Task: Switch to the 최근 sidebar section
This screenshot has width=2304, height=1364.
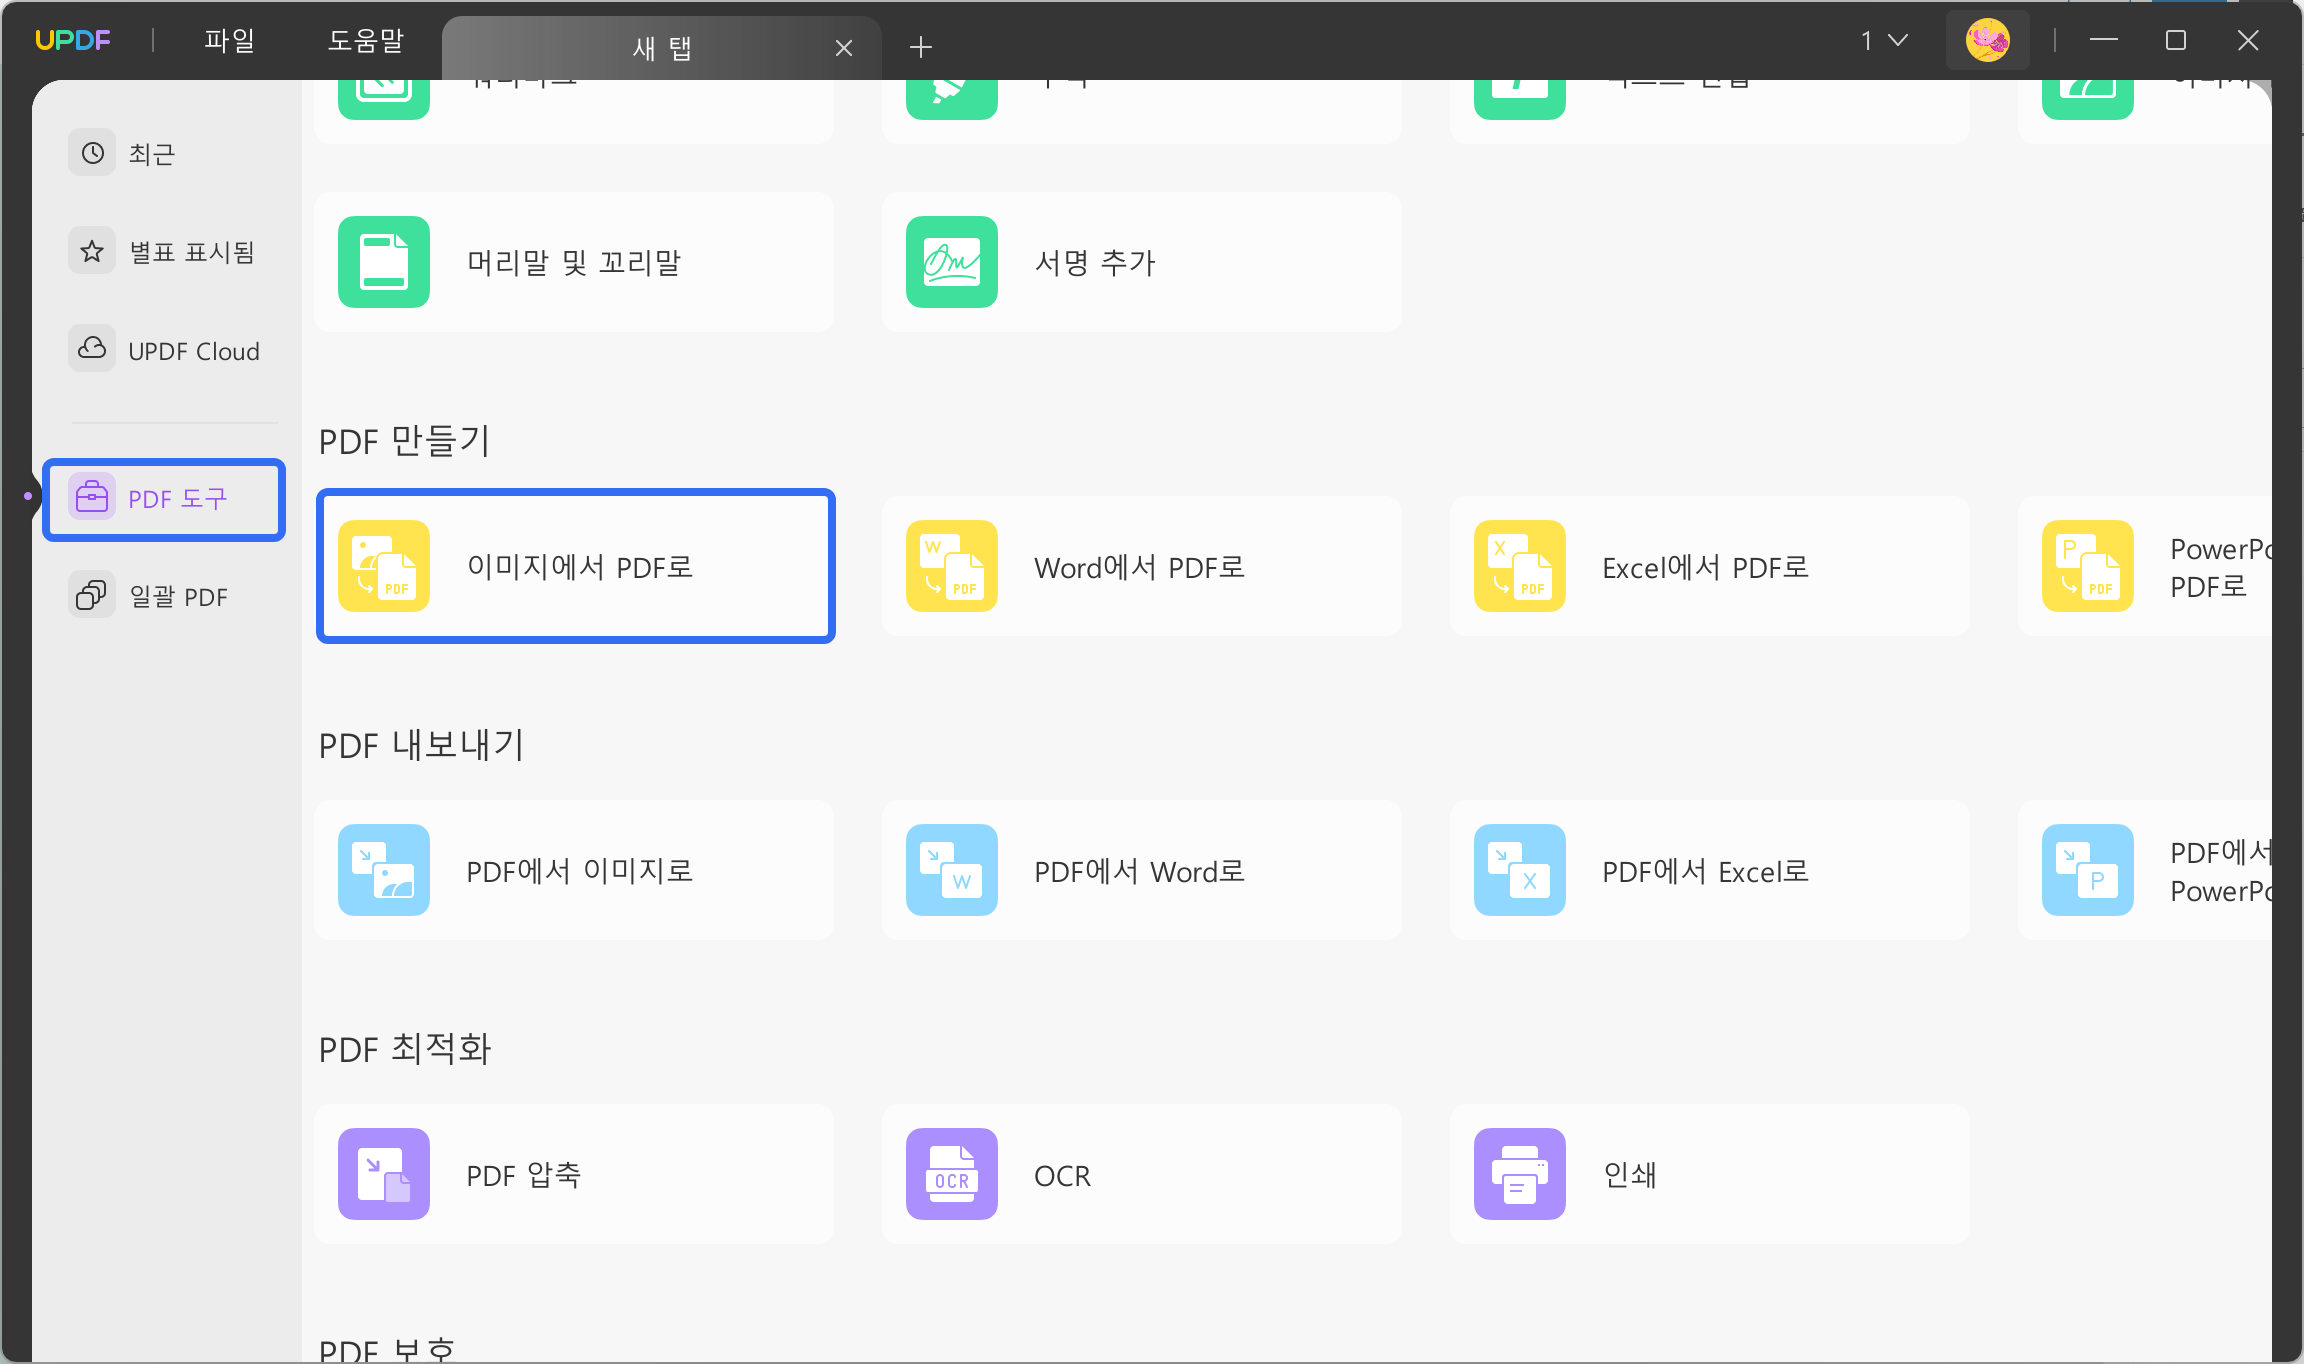Action: point(150,153)
